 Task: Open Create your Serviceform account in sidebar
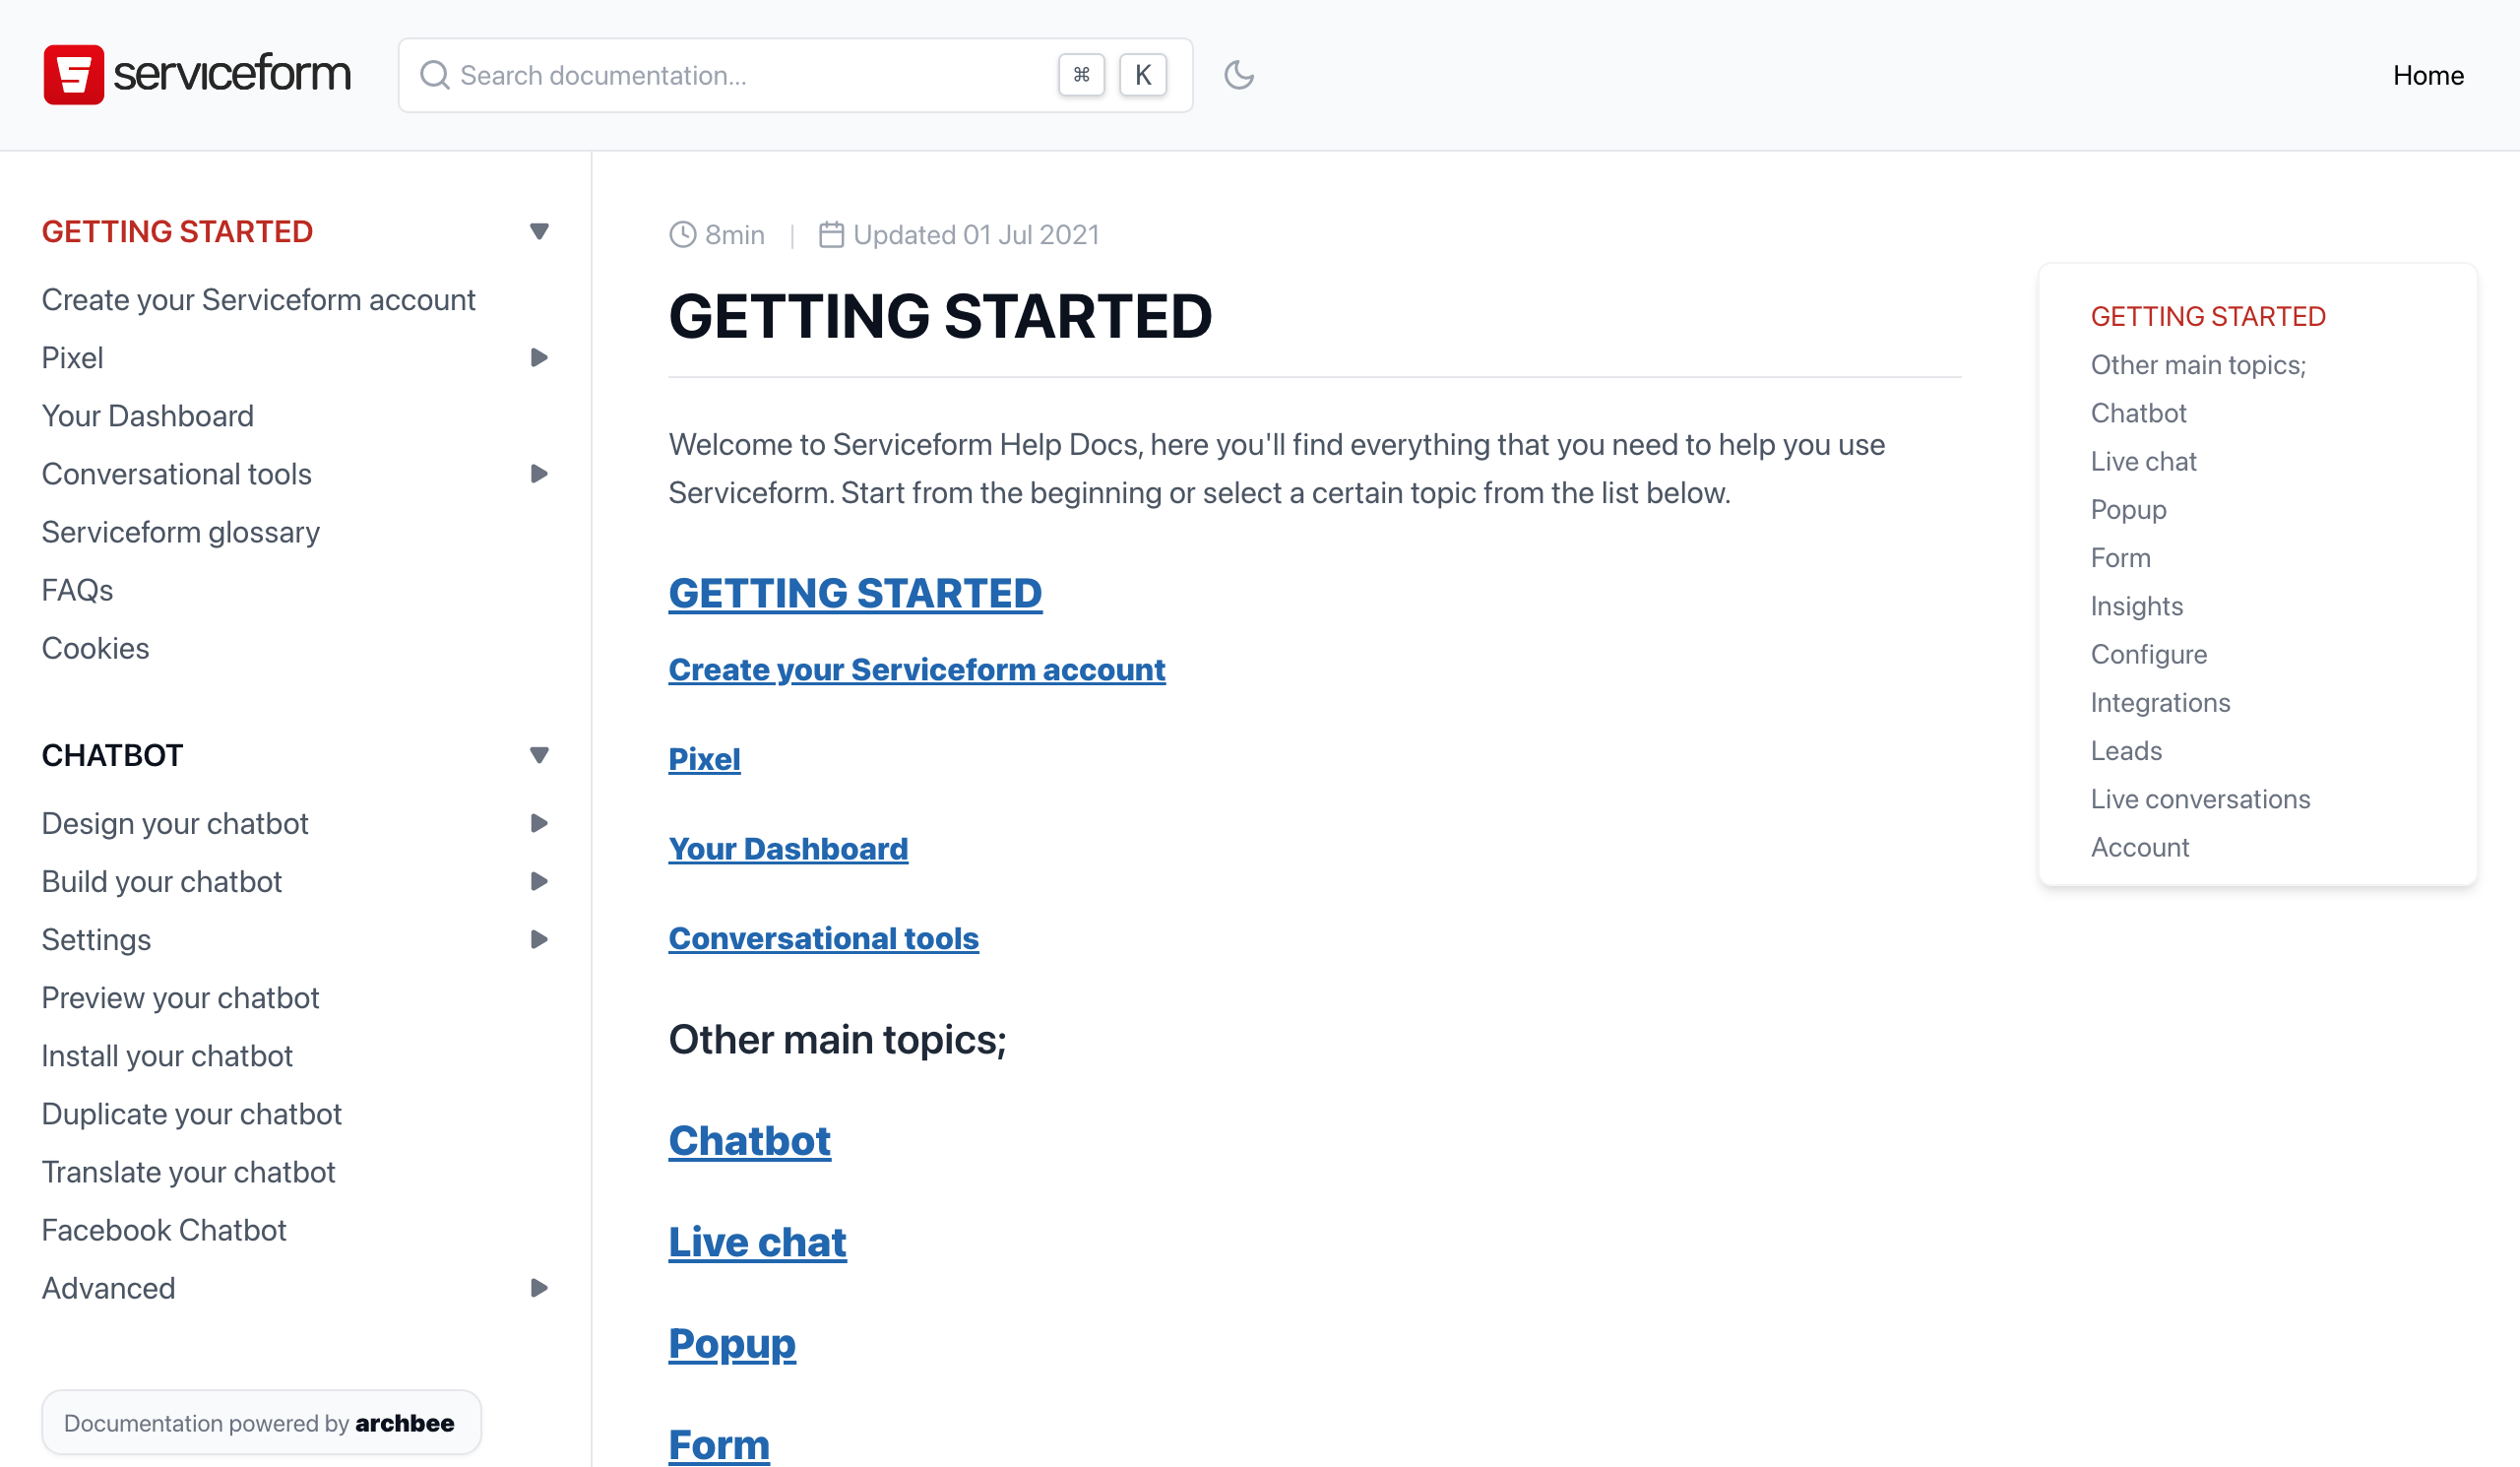(258, 300)
